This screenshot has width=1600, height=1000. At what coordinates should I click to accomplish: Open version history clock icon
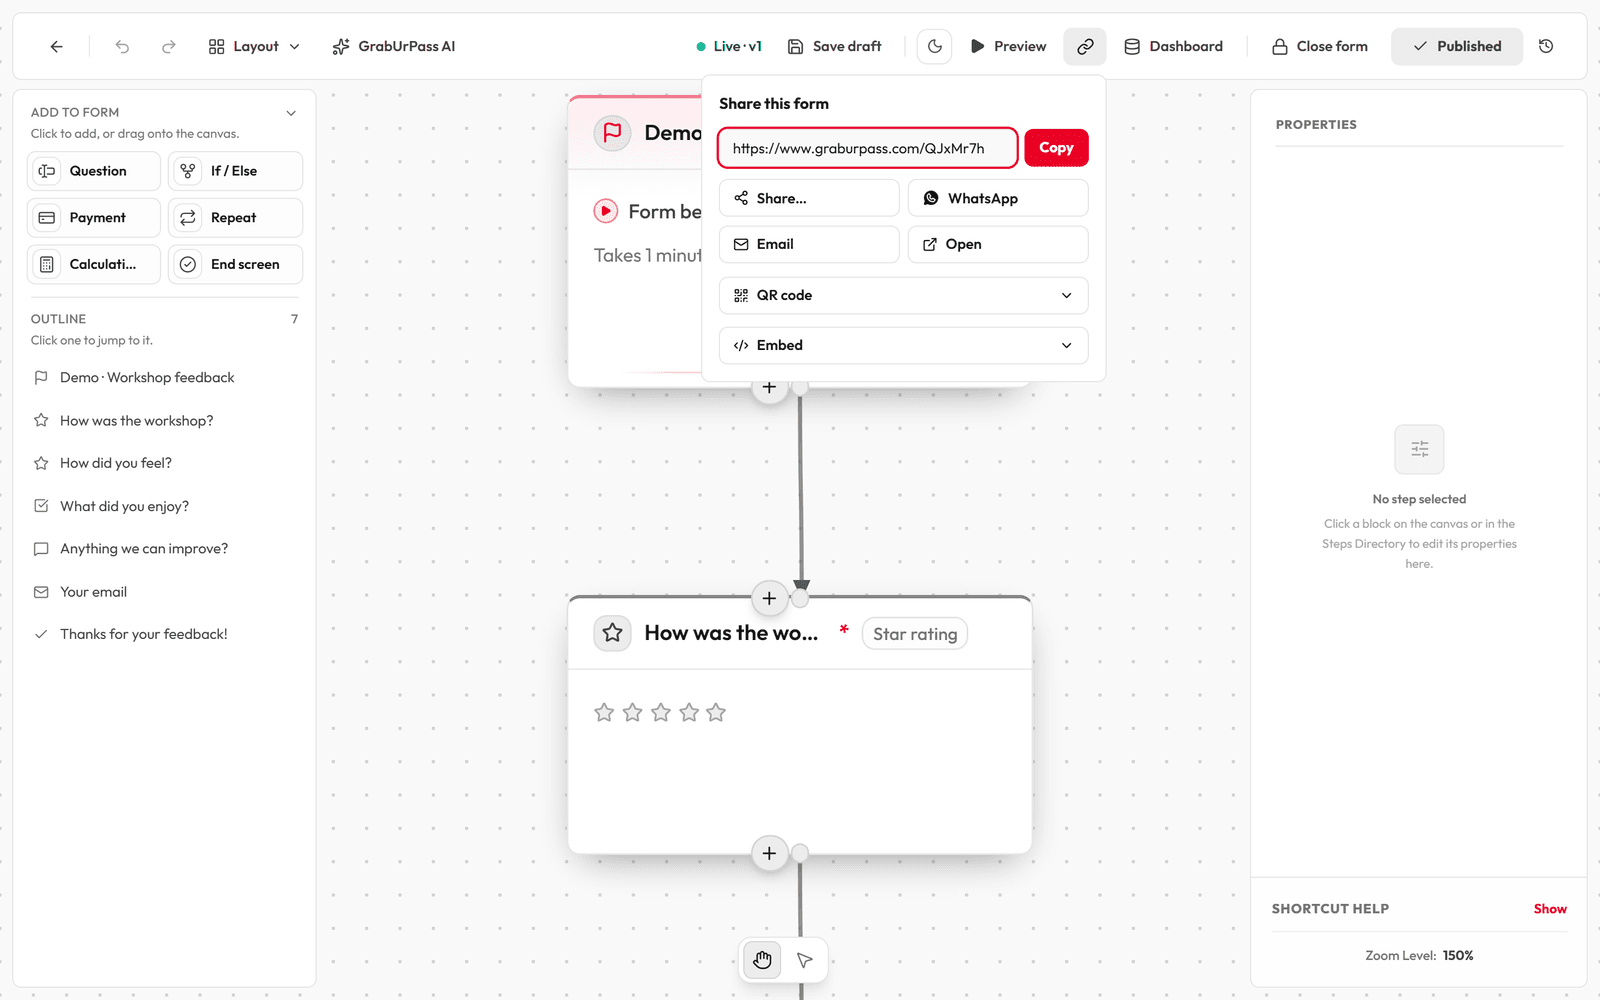click(1546, 46)
